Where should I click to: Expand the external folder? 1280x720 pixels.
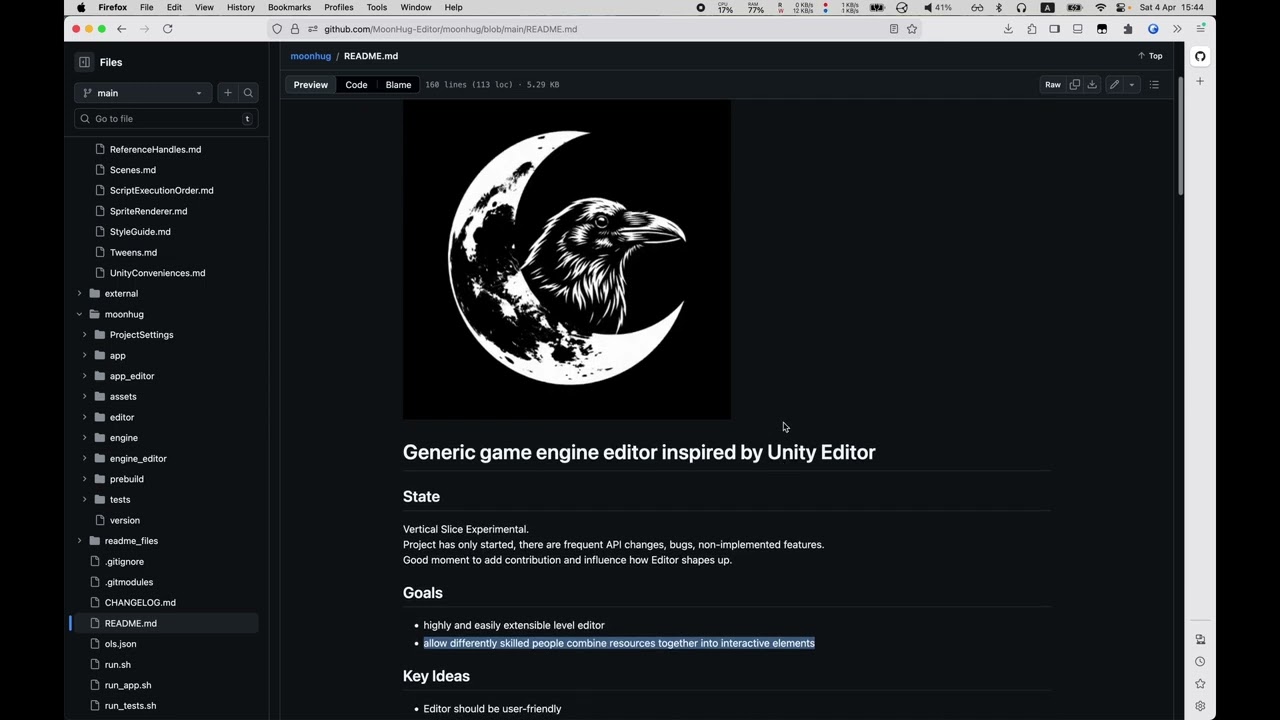79,294
